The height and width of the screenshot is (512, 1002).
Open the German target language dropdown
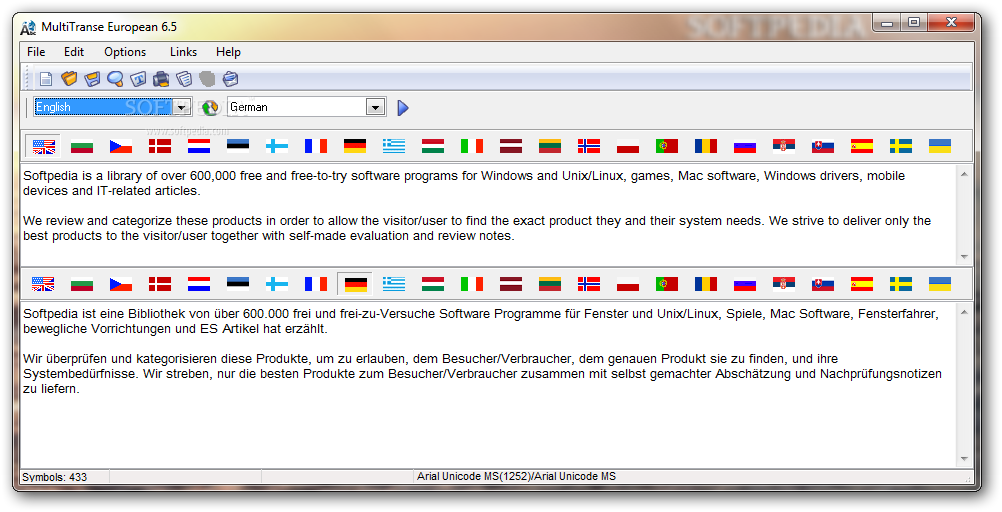point(376,107)
